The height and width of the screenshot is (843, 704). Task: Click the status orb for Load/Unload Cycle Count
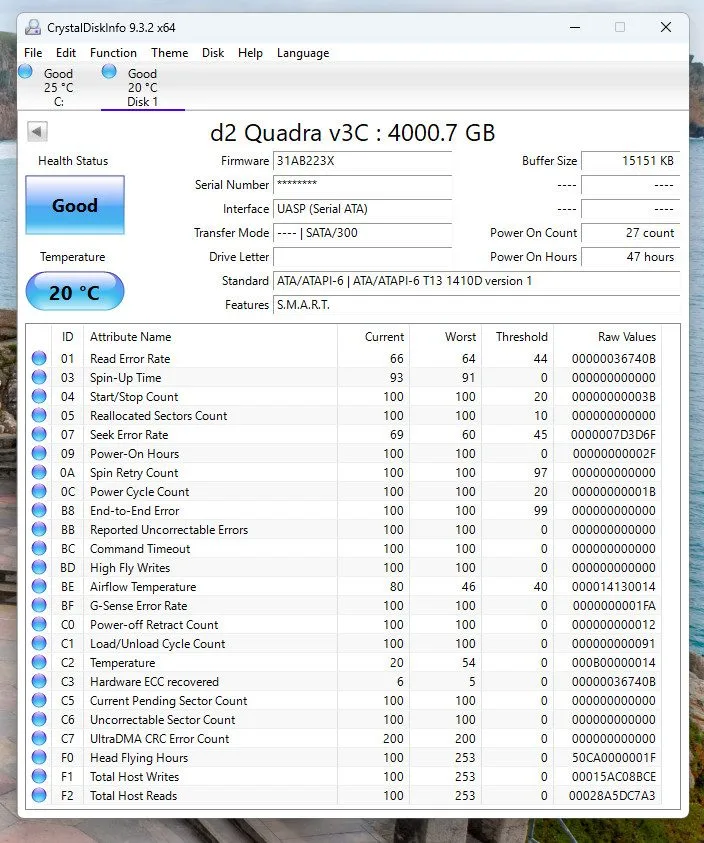pyautogui.click(x=39, y=643)
